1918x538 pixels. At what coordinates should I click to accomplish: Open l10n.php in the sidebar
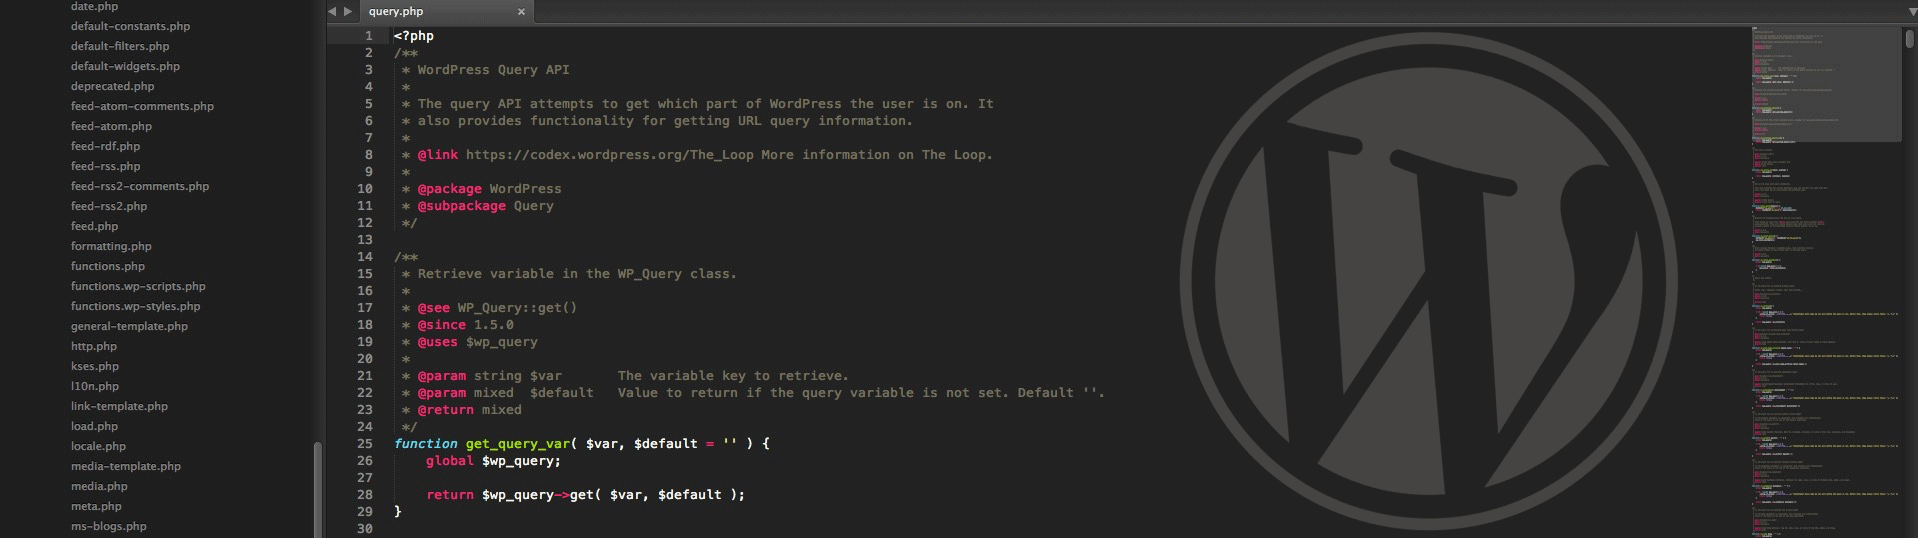point(95,386)
